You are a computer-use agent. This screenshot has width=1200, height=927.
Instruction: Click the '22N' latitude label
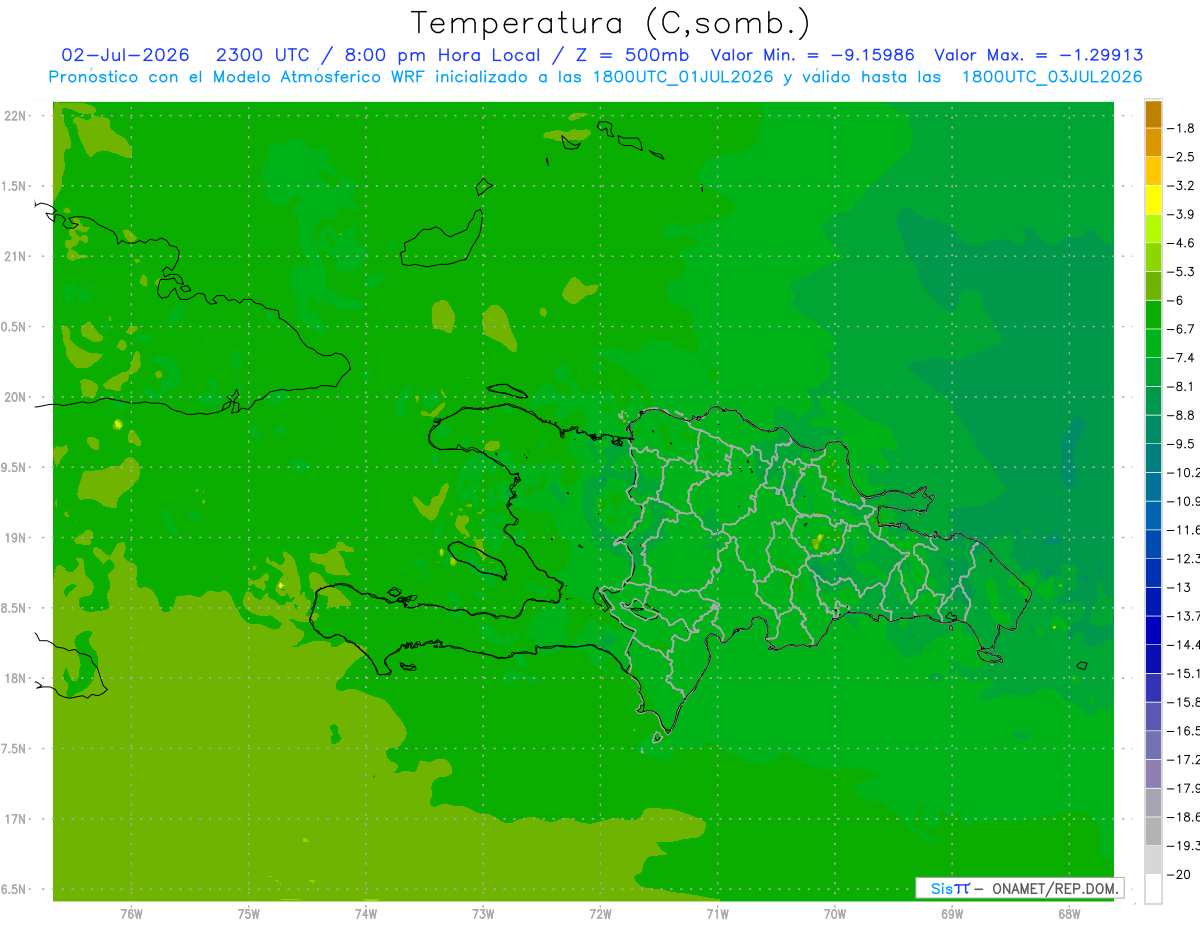(x=15, y=116)
